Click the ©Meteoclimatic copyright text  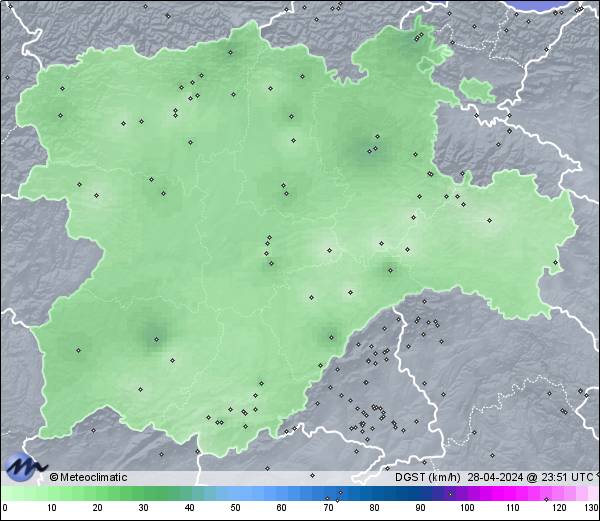(88, 477)
